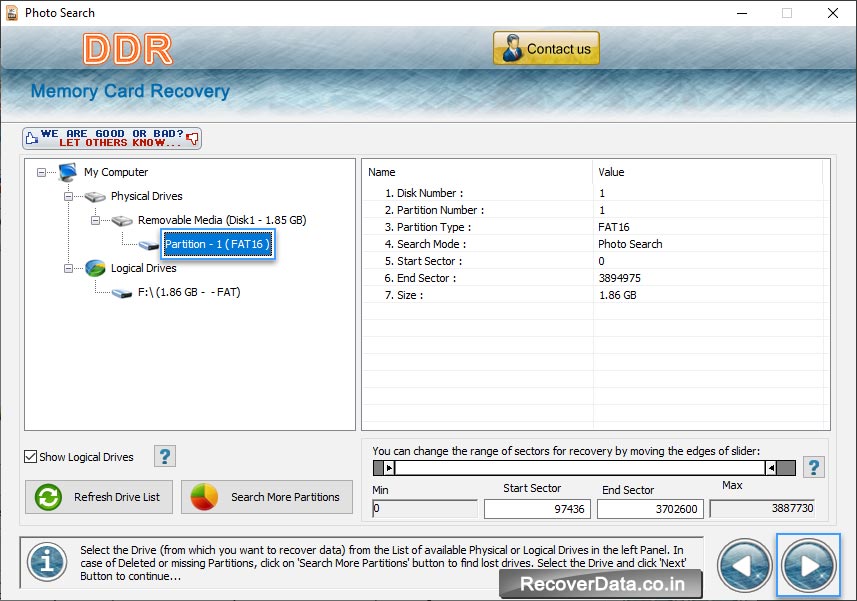Toggle Show Logical Drives checkbox
This screenshot has width=857, height=601.
31,457
